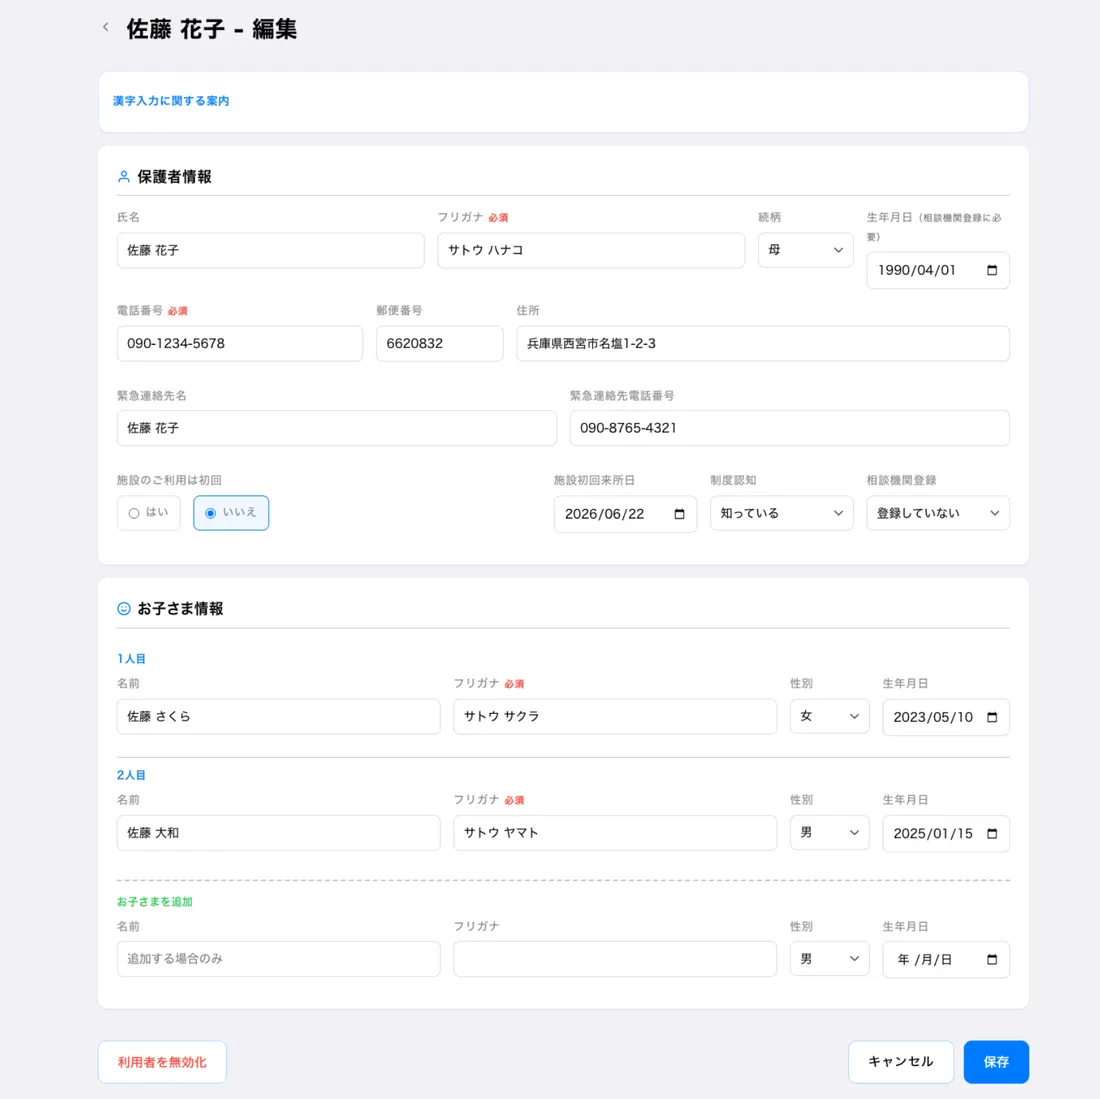
Task: Click the date value 2026/06/22
Action: click(x=605, y=514)
